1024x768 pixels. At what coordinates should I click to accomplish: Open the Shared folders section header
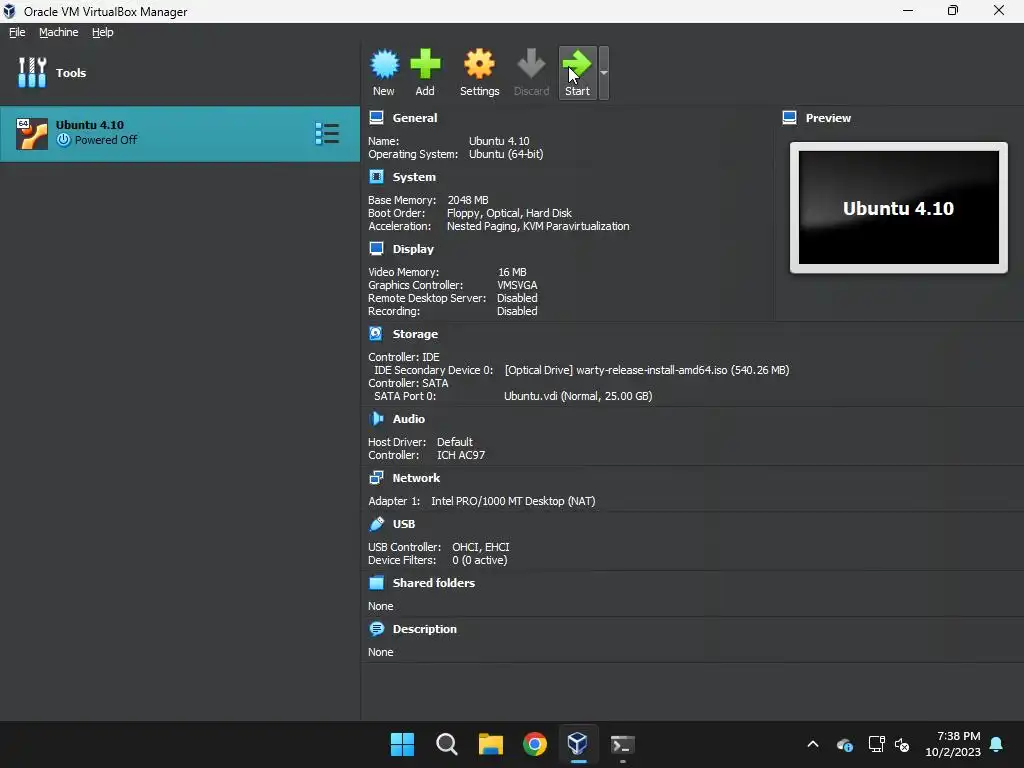(x=434, y=583)
